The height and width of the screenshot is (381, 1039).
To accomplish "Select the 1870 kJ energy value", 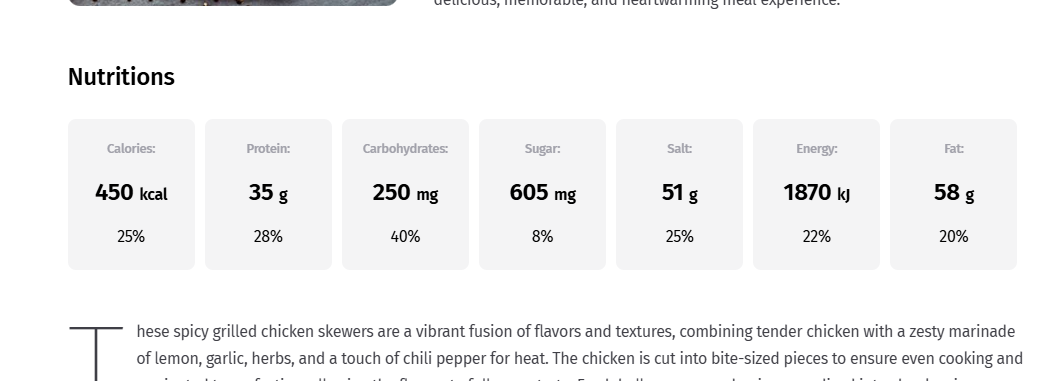I will [816, 193].
